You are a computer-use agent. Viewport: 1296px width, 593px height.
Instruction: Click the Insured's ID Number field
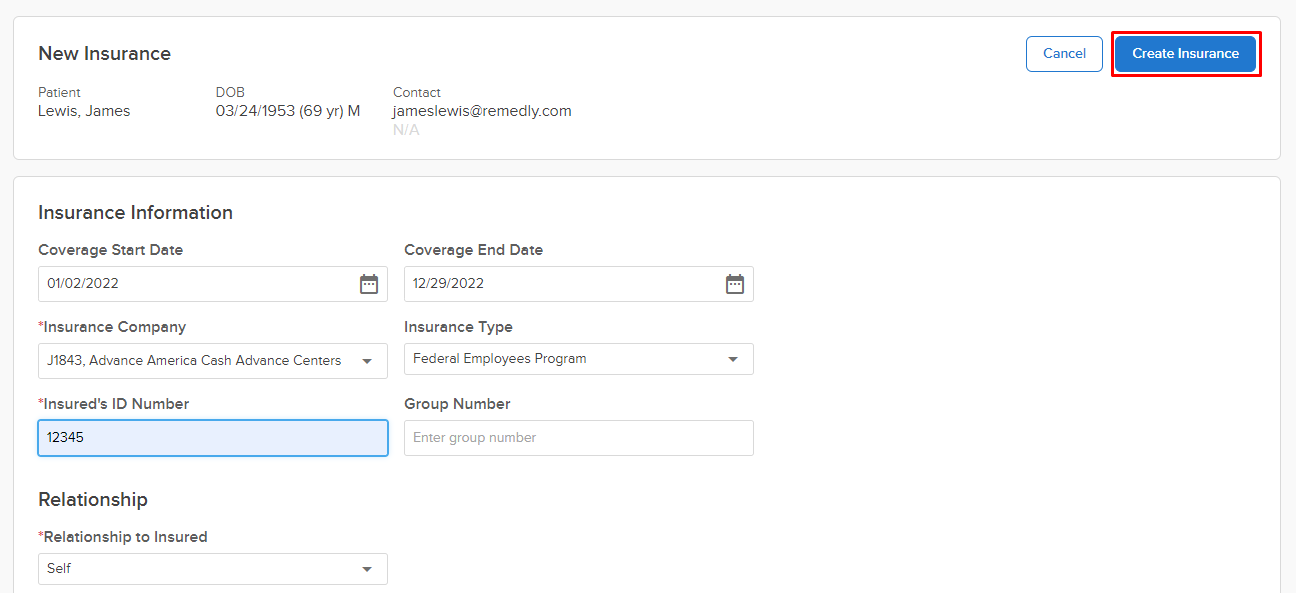(213, 438)
